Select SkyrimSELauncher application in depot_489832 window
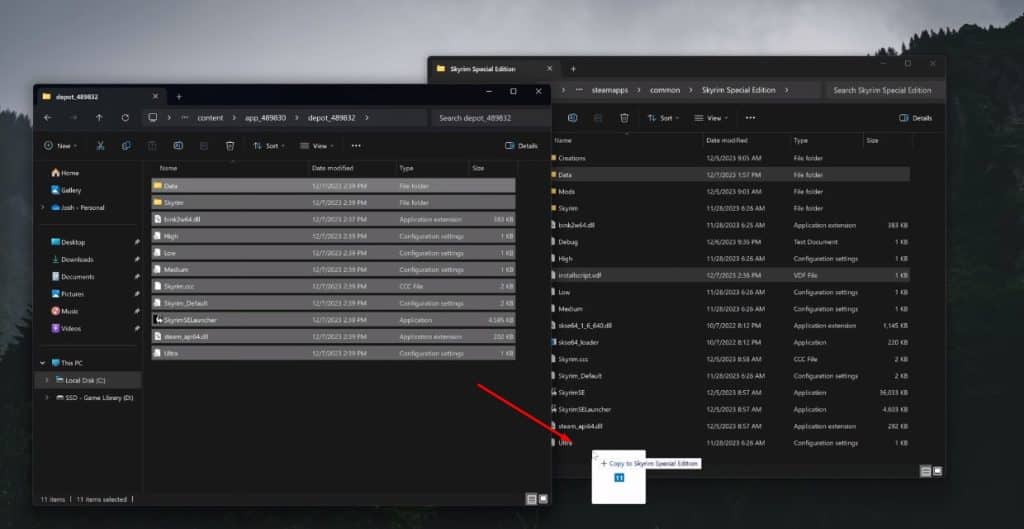The height and width of the screenshot is (529, 1024). click(x=333, y=320)
